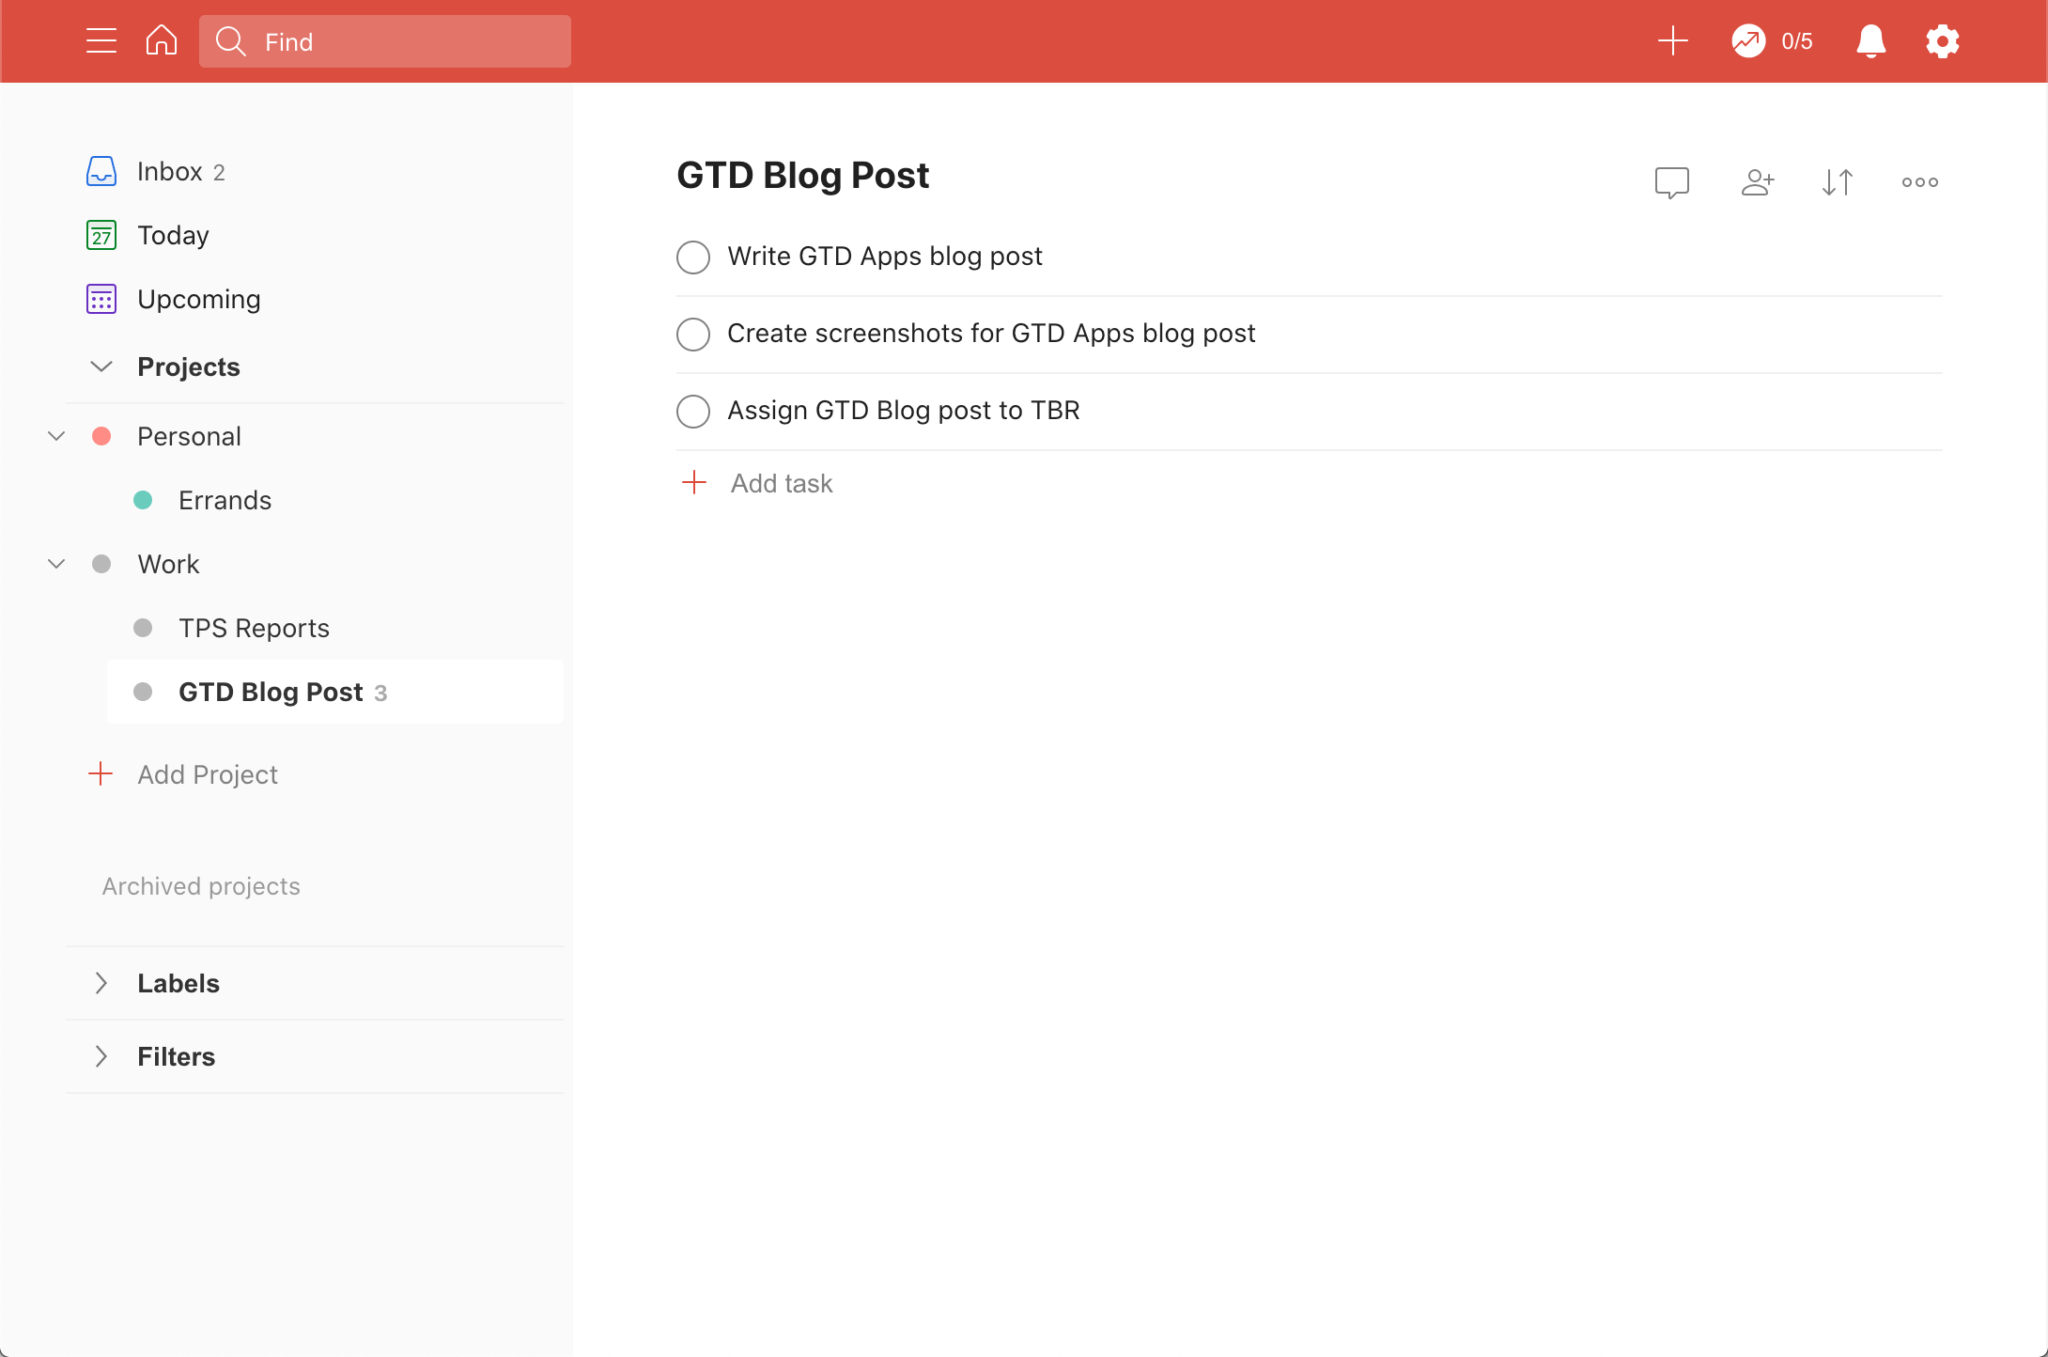Expand the Labels section chevron
Image resolution: width=2048 pixels, height=1357 pixels.
point(101,983)
